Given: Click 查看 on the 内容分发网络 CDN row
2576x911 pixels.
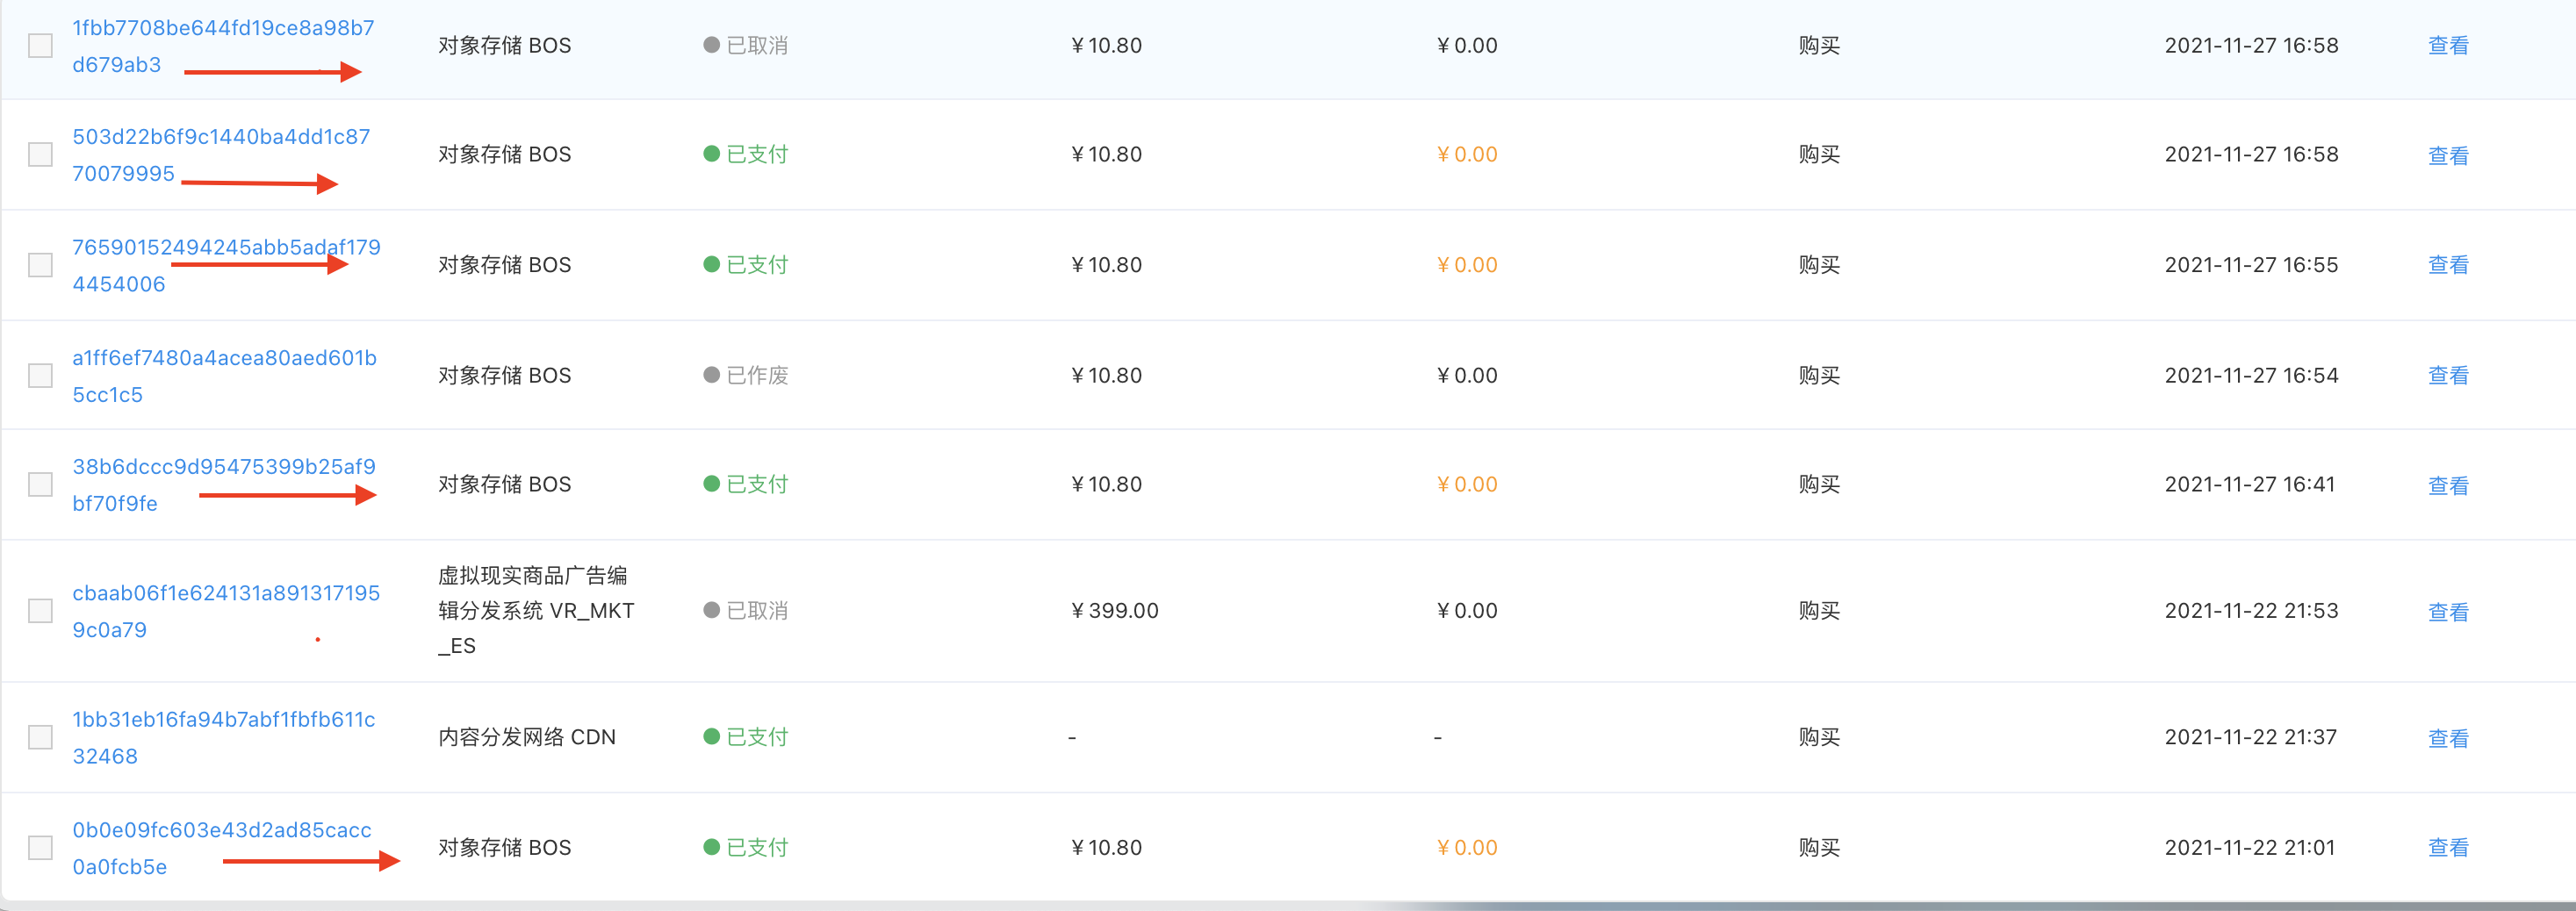Looking at the screenshot, I should pos(2447,739).
